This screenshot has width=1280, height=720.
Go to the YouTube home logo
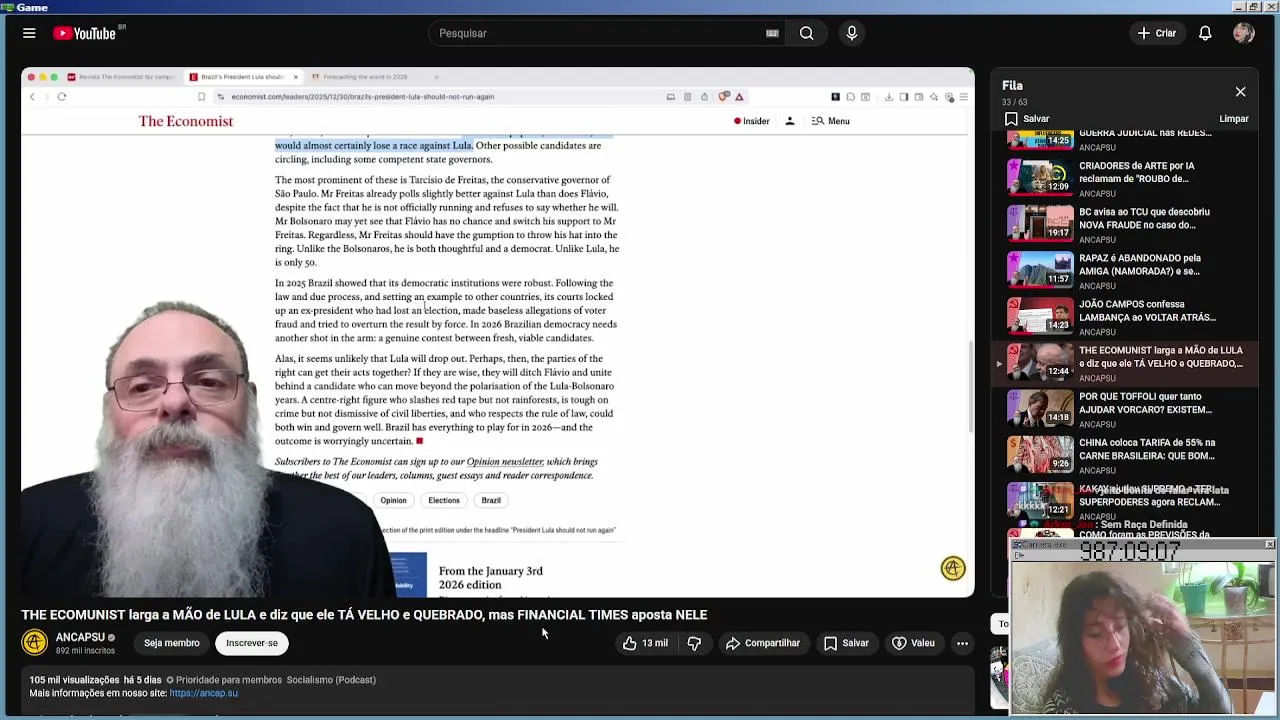[85, 33]
